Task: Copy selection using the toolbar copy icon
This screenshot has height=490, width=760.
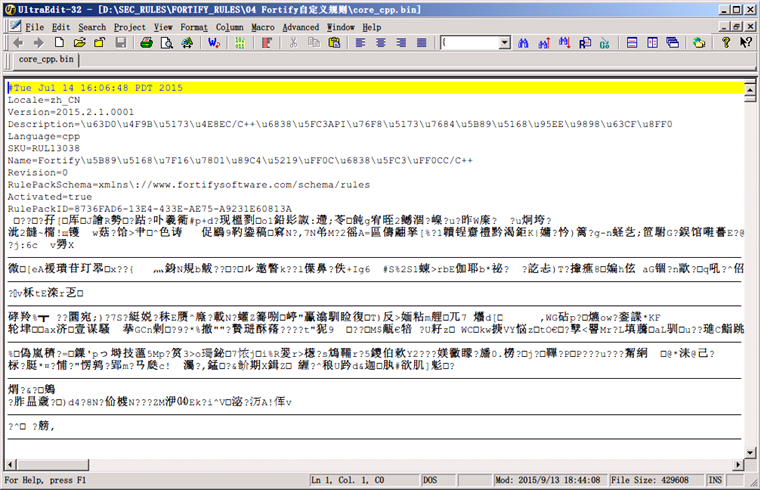Action: point(314,43)
